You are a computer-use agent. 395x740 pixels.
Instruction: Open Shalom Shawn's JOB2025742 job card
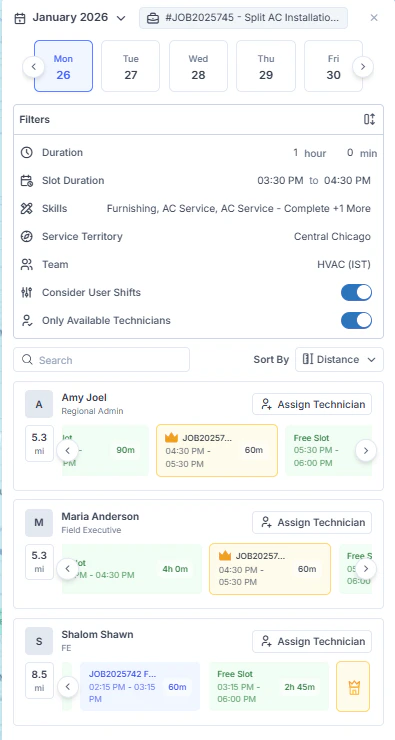click(x=140, y=687)
